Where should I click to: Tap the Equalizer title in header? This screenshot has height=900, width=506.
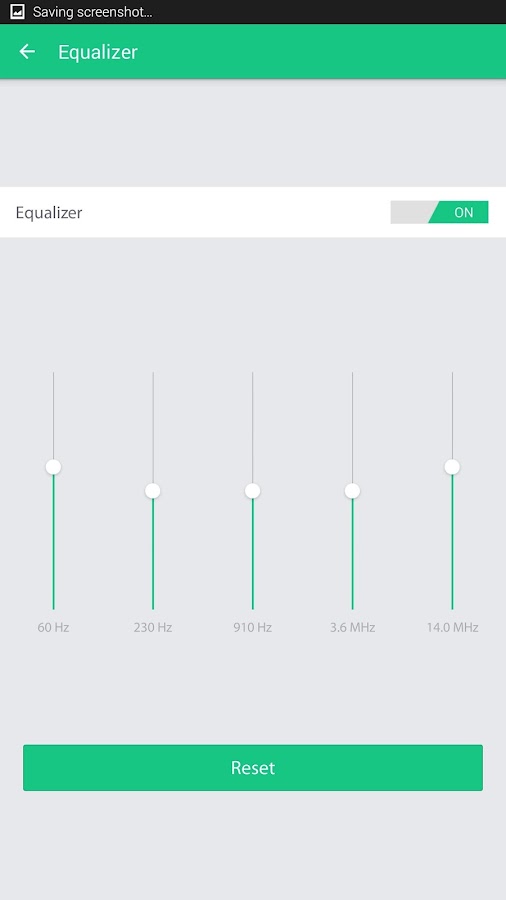98,52
